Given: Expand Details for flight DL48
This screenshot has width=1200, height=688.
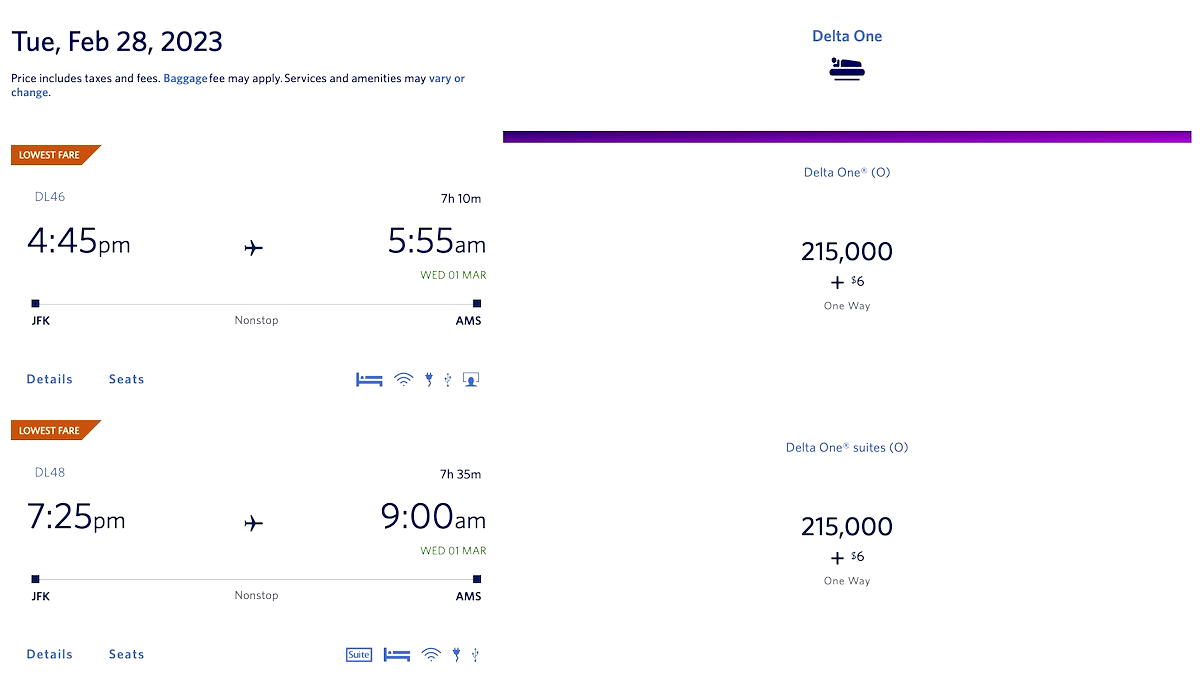Looking at the screenshot, I should pyautogui.click(x=49, y=654).
